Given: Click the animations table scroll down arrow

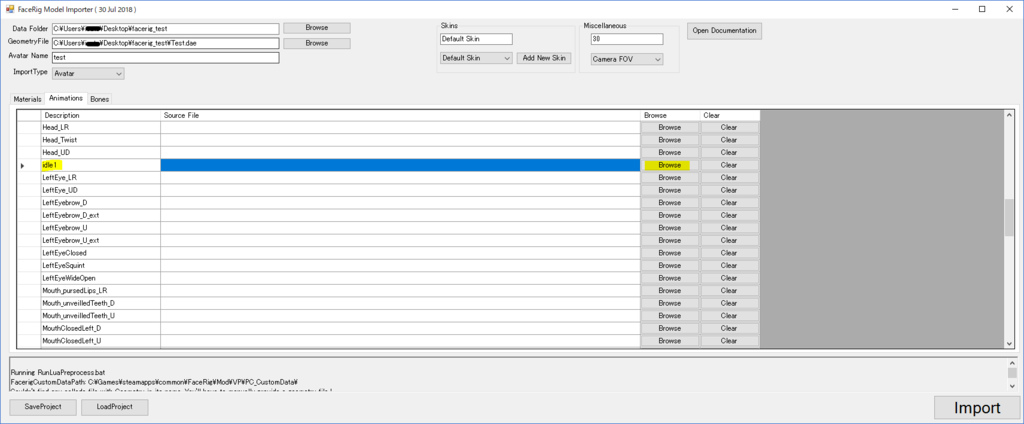Looking at the screenshot, I should pyautogui.click(x=1009, y=344).
